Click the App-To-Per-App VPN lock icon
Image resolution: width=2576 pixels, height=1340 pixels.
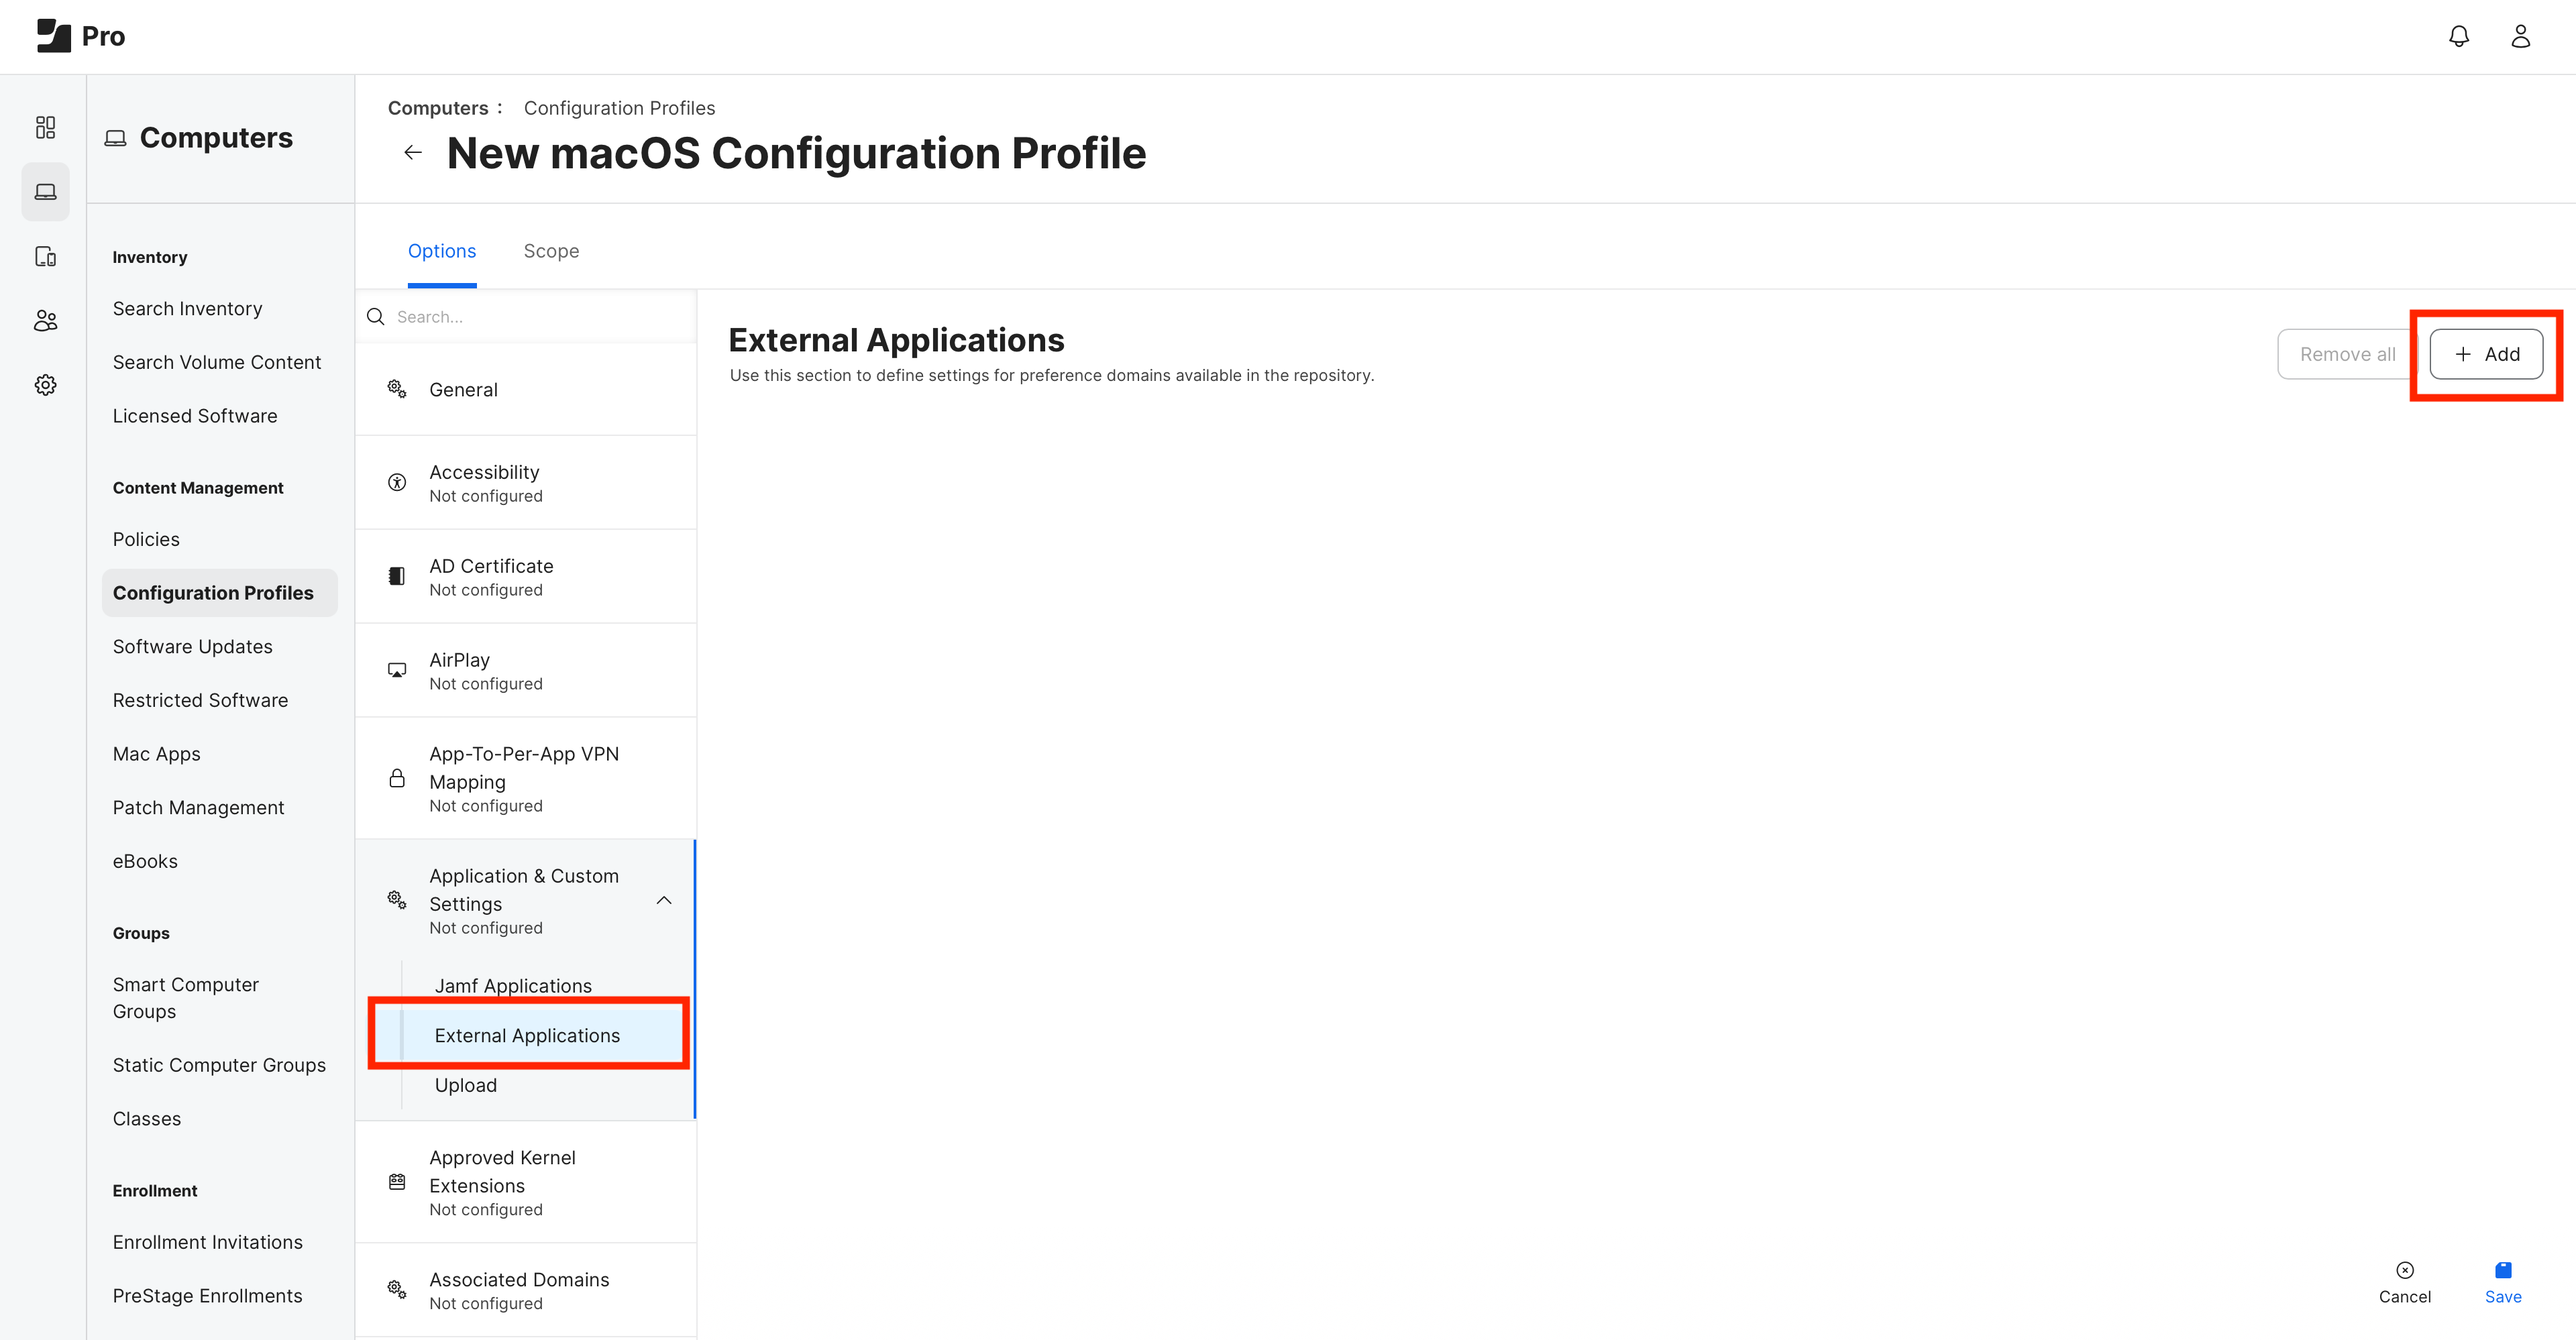397,778
